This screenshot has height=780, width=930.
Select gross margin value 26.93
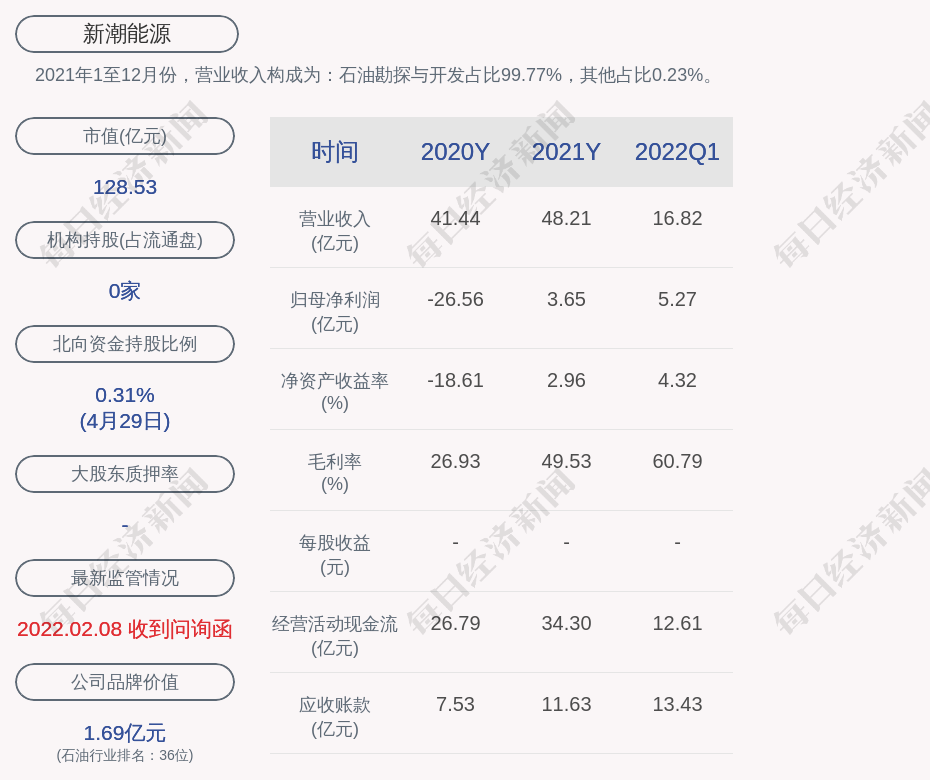point(455,461)
